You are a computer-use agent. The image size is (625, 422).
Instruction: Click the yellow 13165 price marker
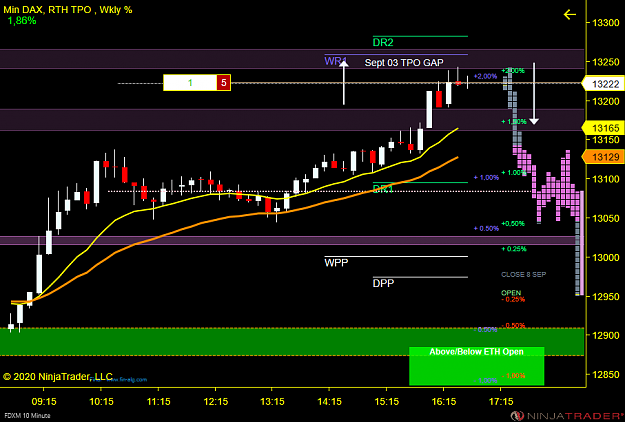[x=604, y=128]
